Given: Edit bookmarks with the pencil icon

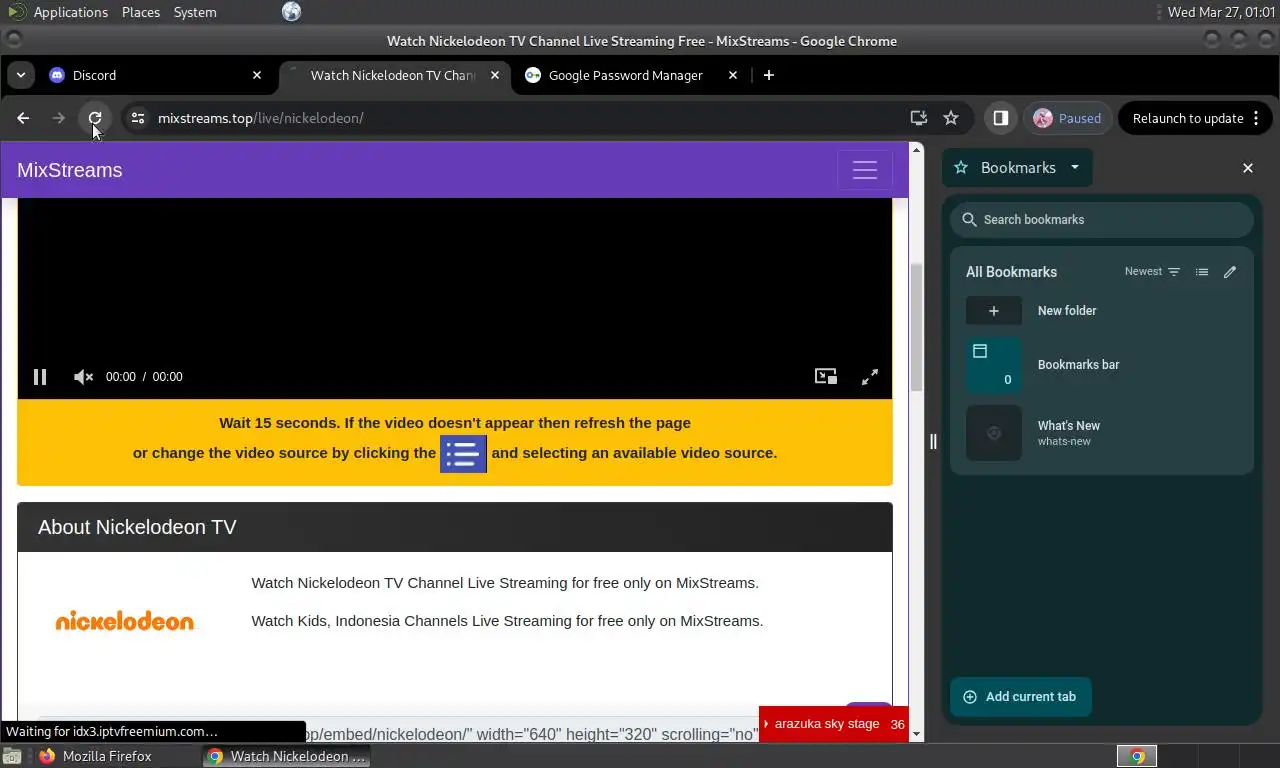Looking at the screenshot, I should pyautogui.click(x=1230, y=272).
